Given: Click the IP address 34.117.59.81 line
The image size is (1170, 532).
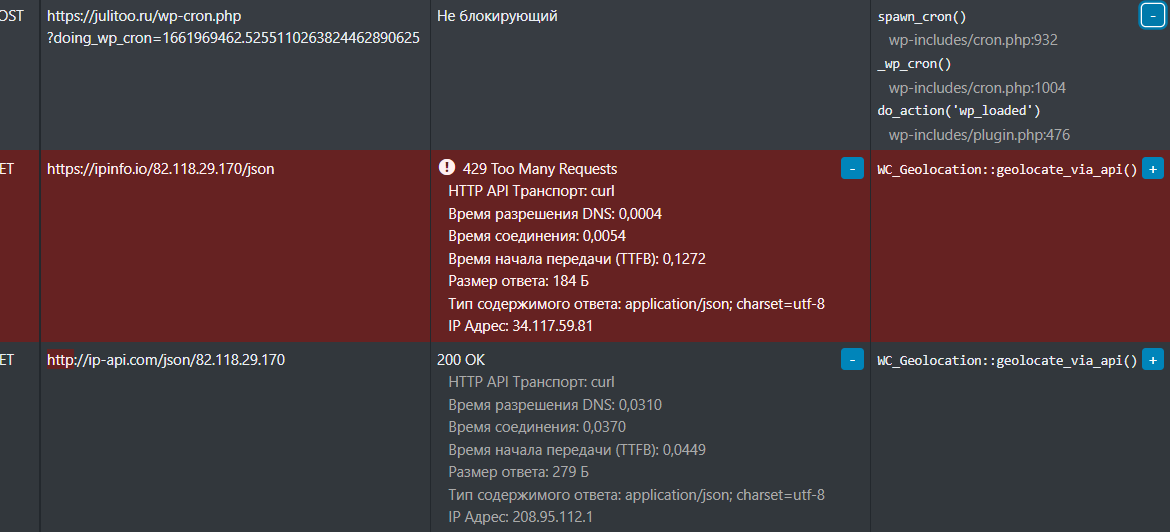Looking at the screenshot, I should point(520,326).
